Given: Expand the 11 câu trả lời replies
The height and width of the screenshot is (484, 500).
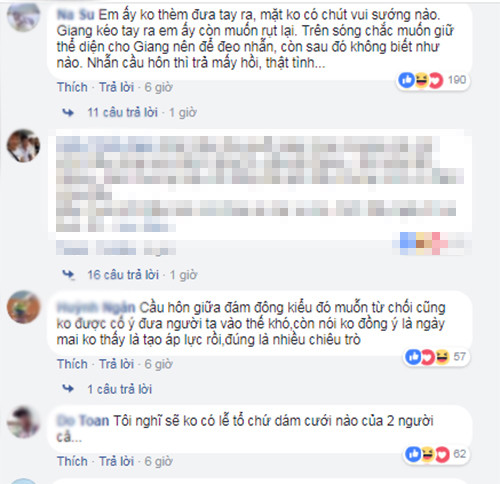Looking at the screenshot, I should tap(123, 113).
